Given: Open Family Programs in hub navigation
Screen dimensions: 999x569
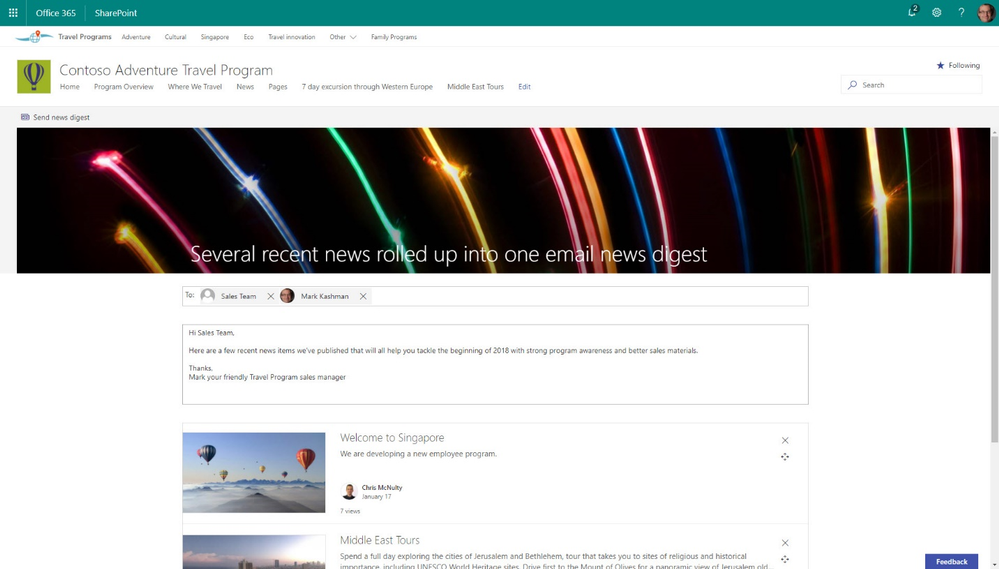Looking at the screenshot, I should pyautogui.click(x=394, y=37).
